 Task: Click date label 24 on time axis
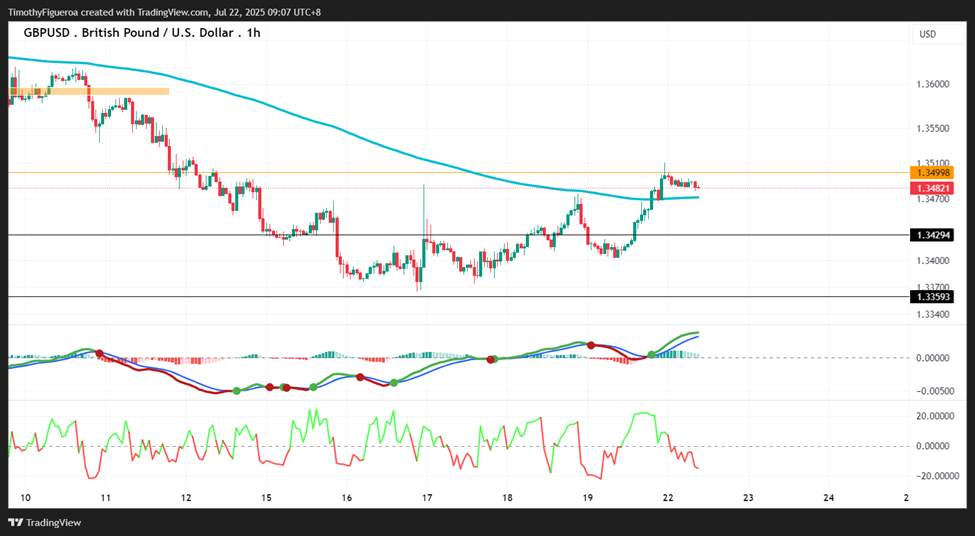coord(828,498)
